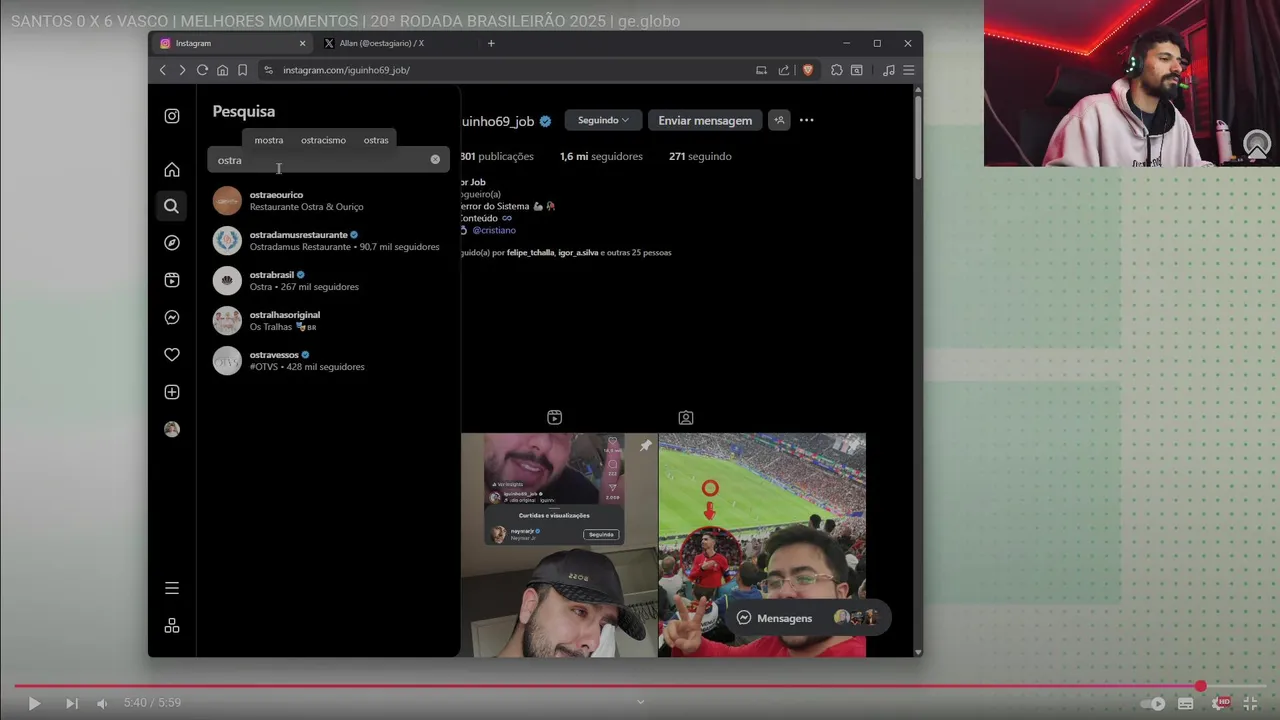
Task: Open 271 seguindo list
Action: [700, 156]
